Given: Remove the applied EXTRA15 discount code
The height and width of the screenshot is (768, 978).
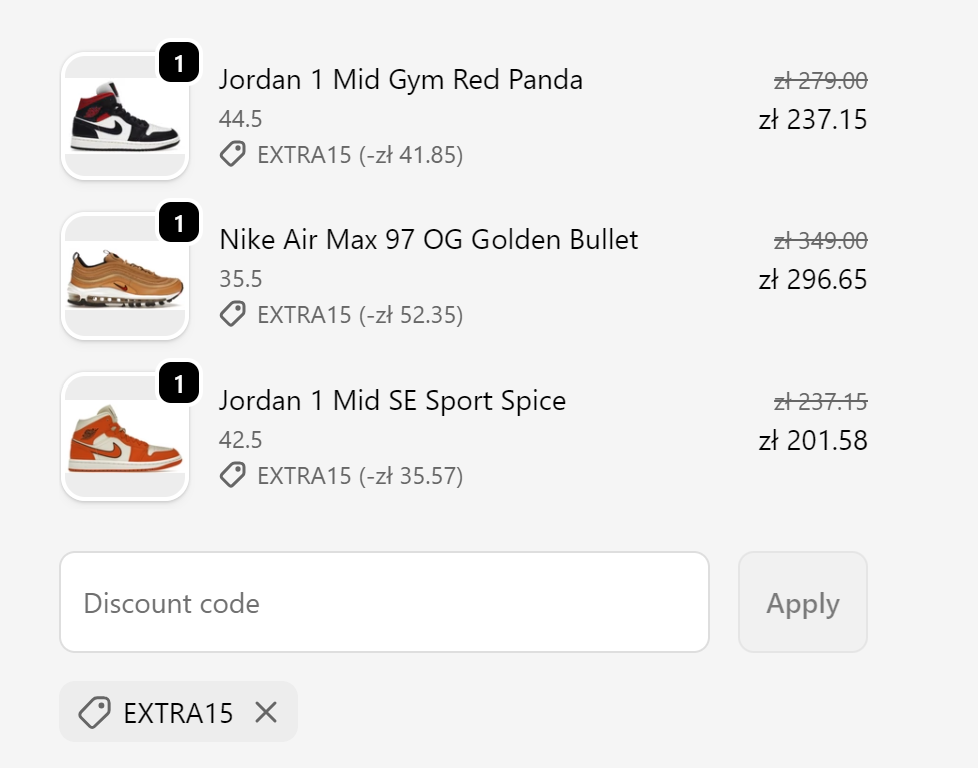Looking at the screenshot, I should (266, 712).
